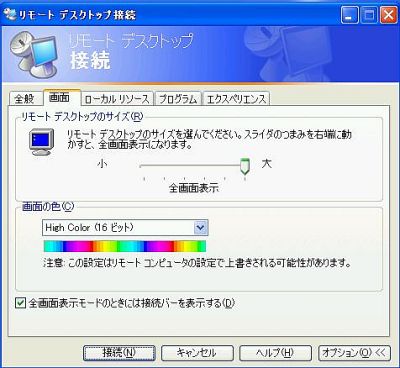Screen dimensions: 400x368
Task: Open the High Color (16 ビット) dropdown arrow
Action: point(201,228)
